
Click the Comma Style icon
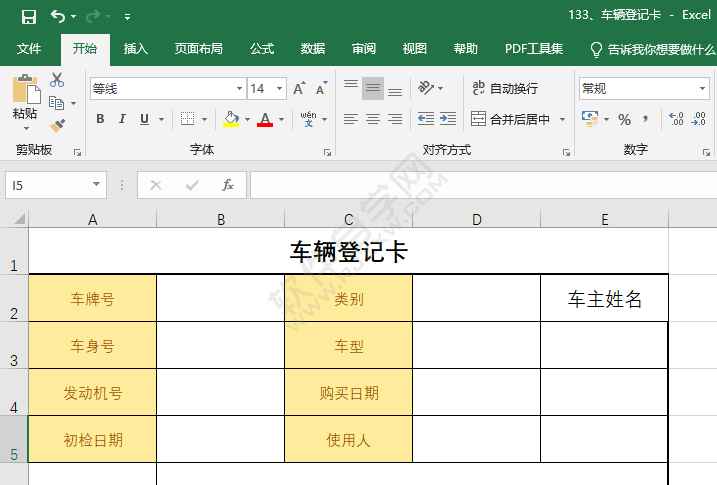tap(645, 119)
